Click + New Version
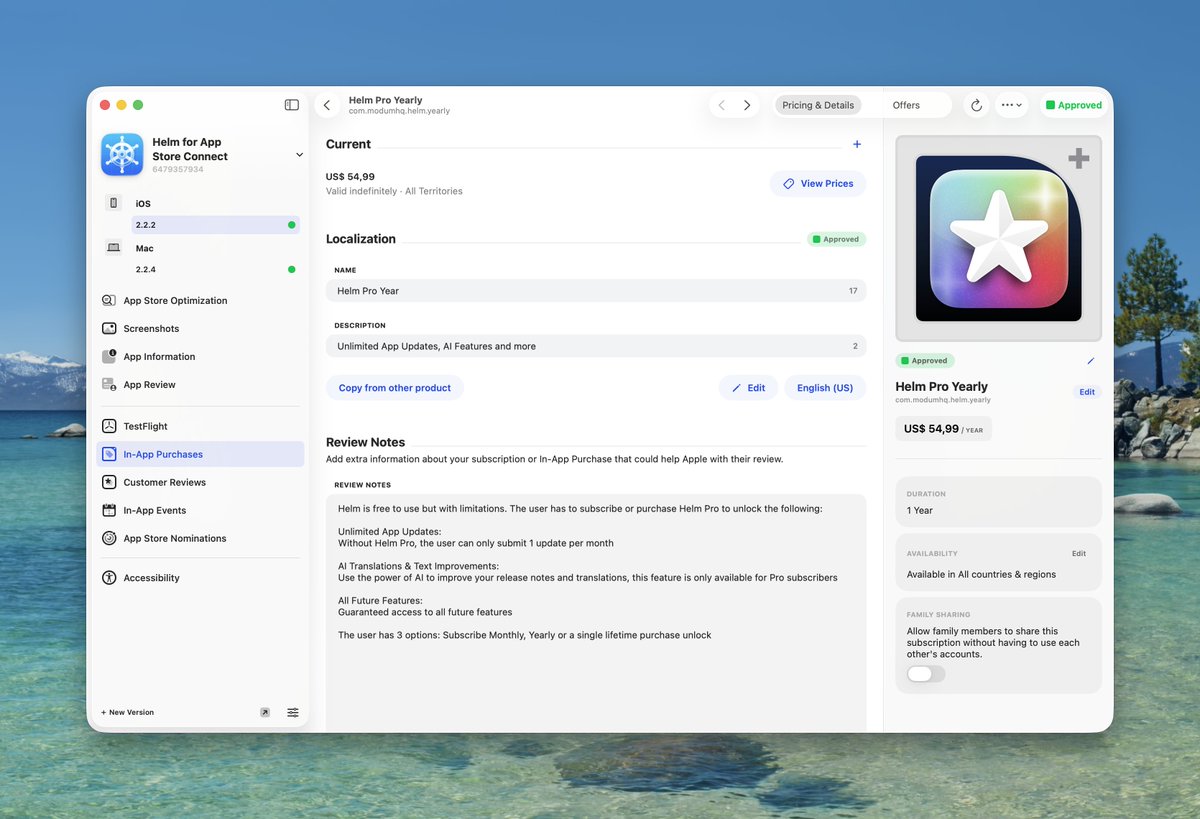This screenshot has height=819, width=1200. 127,713
